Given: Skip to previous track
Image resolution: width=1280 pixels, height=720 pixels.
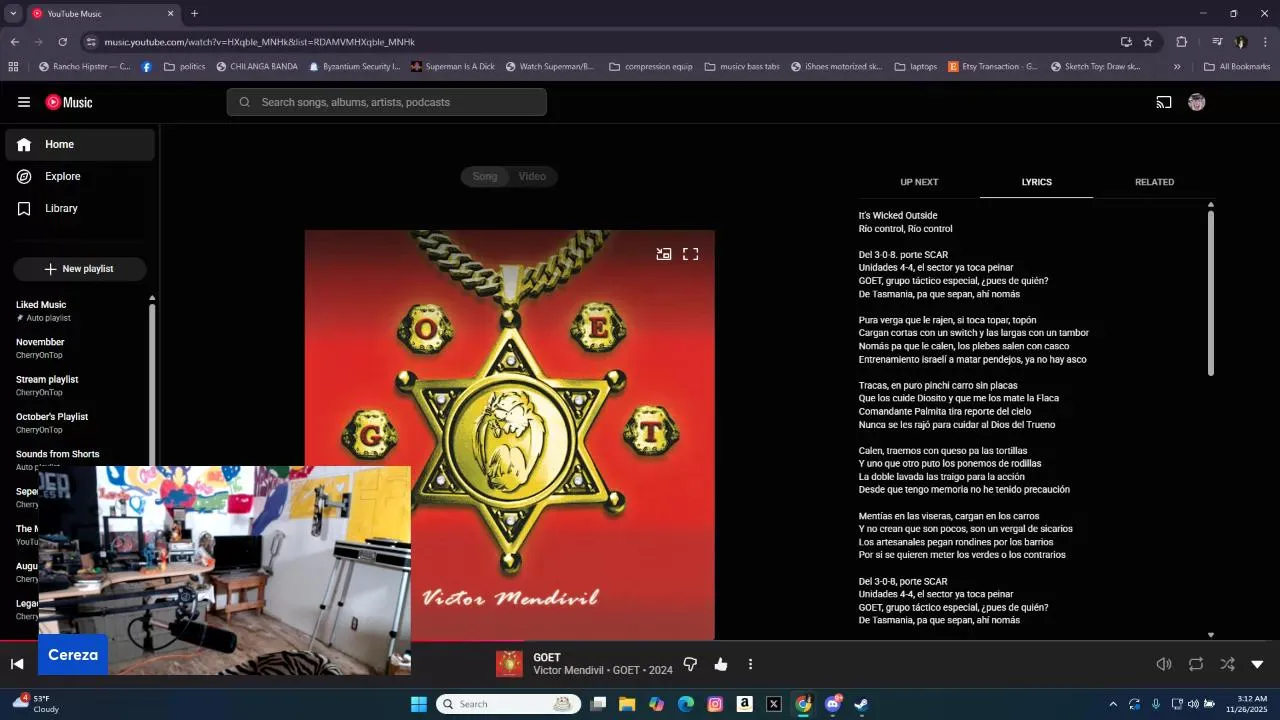Looking at the screenshot, I should pyautogui.click(x=17, y=664).
